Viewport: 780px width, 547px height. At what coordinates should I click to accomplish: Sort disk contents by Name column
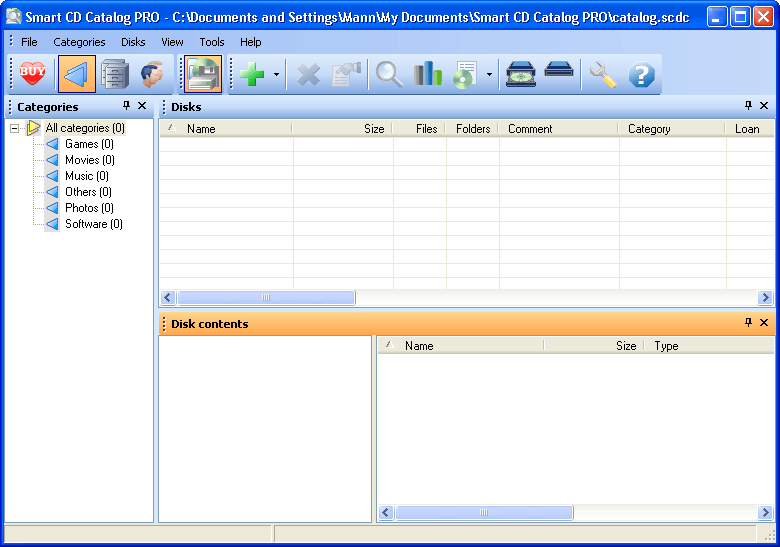tap(461, 346)
